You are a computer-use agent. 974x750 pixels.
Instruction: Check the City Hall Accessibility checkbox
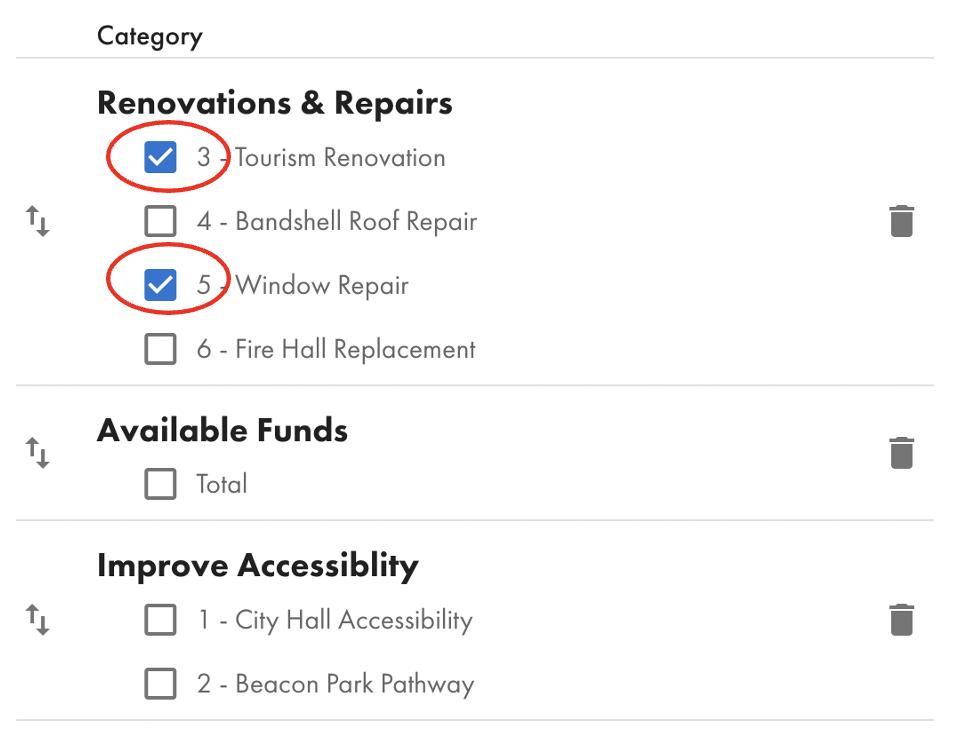tap(160, 620)
